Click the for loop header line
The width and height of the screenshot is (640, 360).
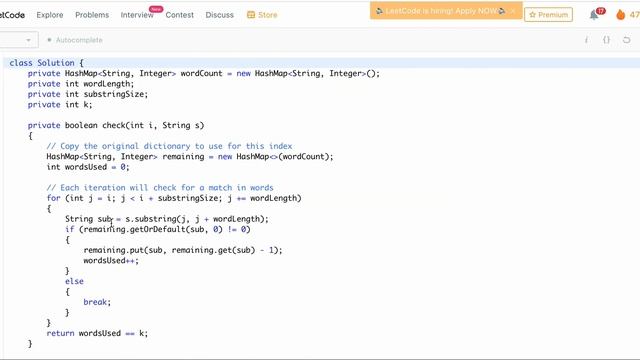[174, 198]
